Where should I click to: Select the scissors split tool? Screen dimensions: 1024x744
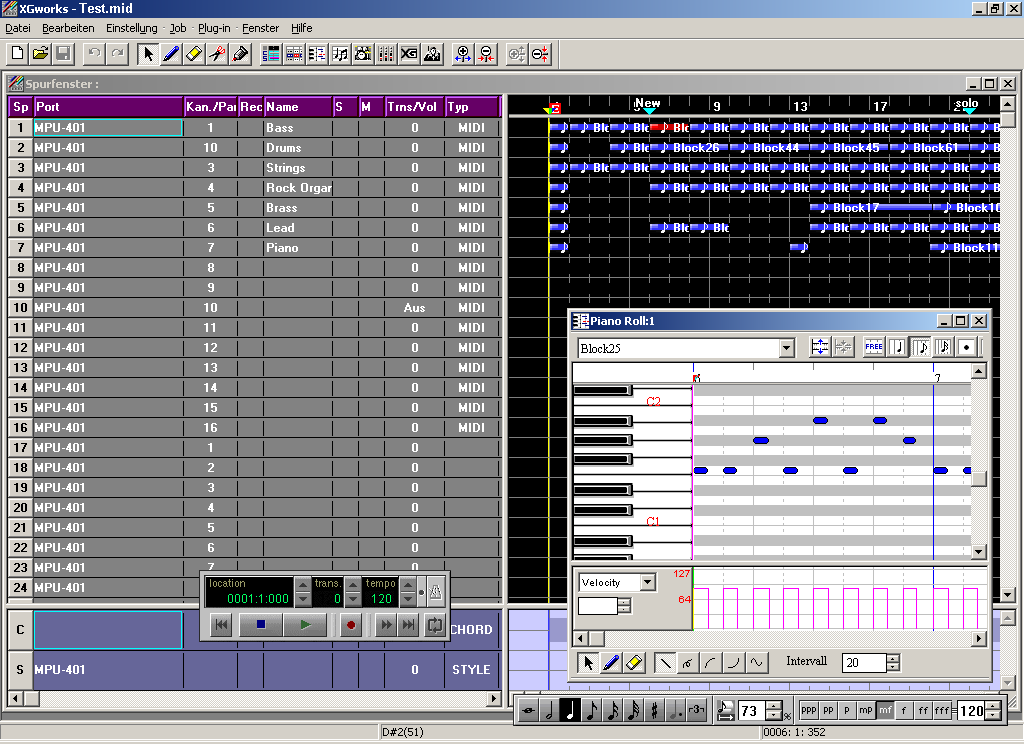(x=217, y=54)
